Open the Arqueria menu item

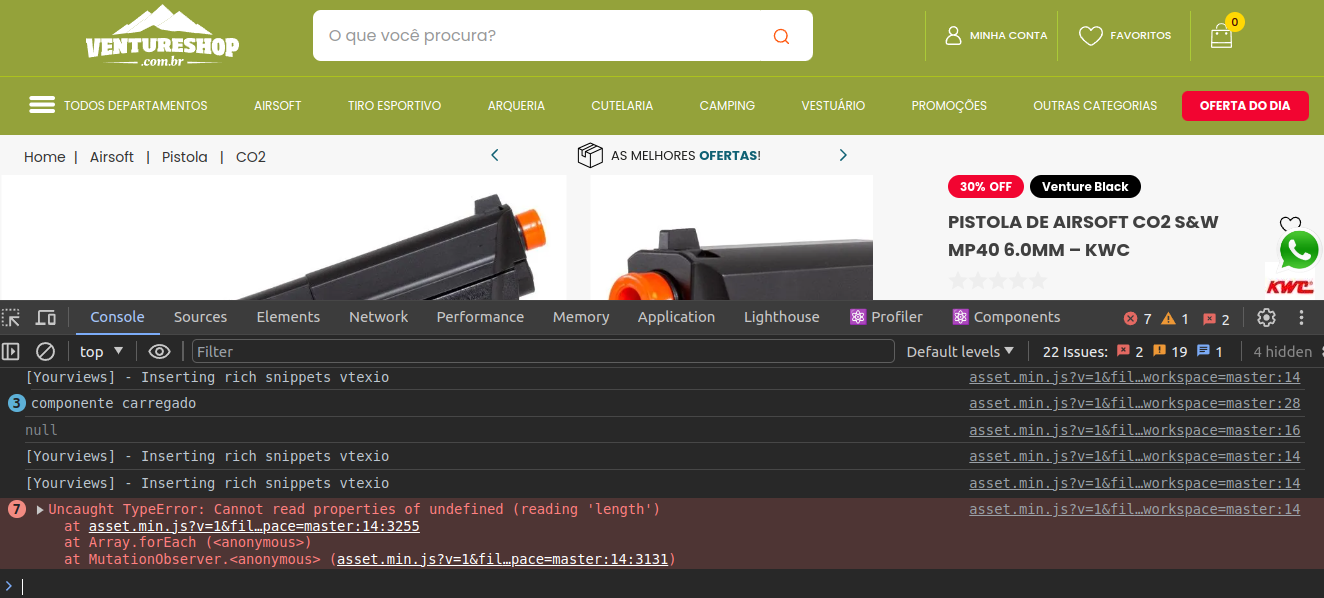[516, 105]
